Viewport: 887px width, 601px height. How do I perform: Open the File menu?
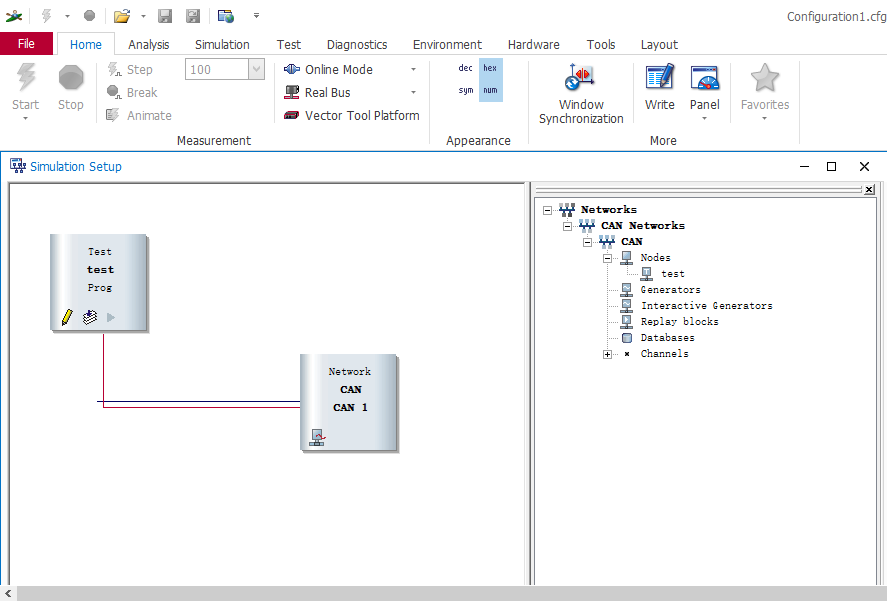pos(26,44)
